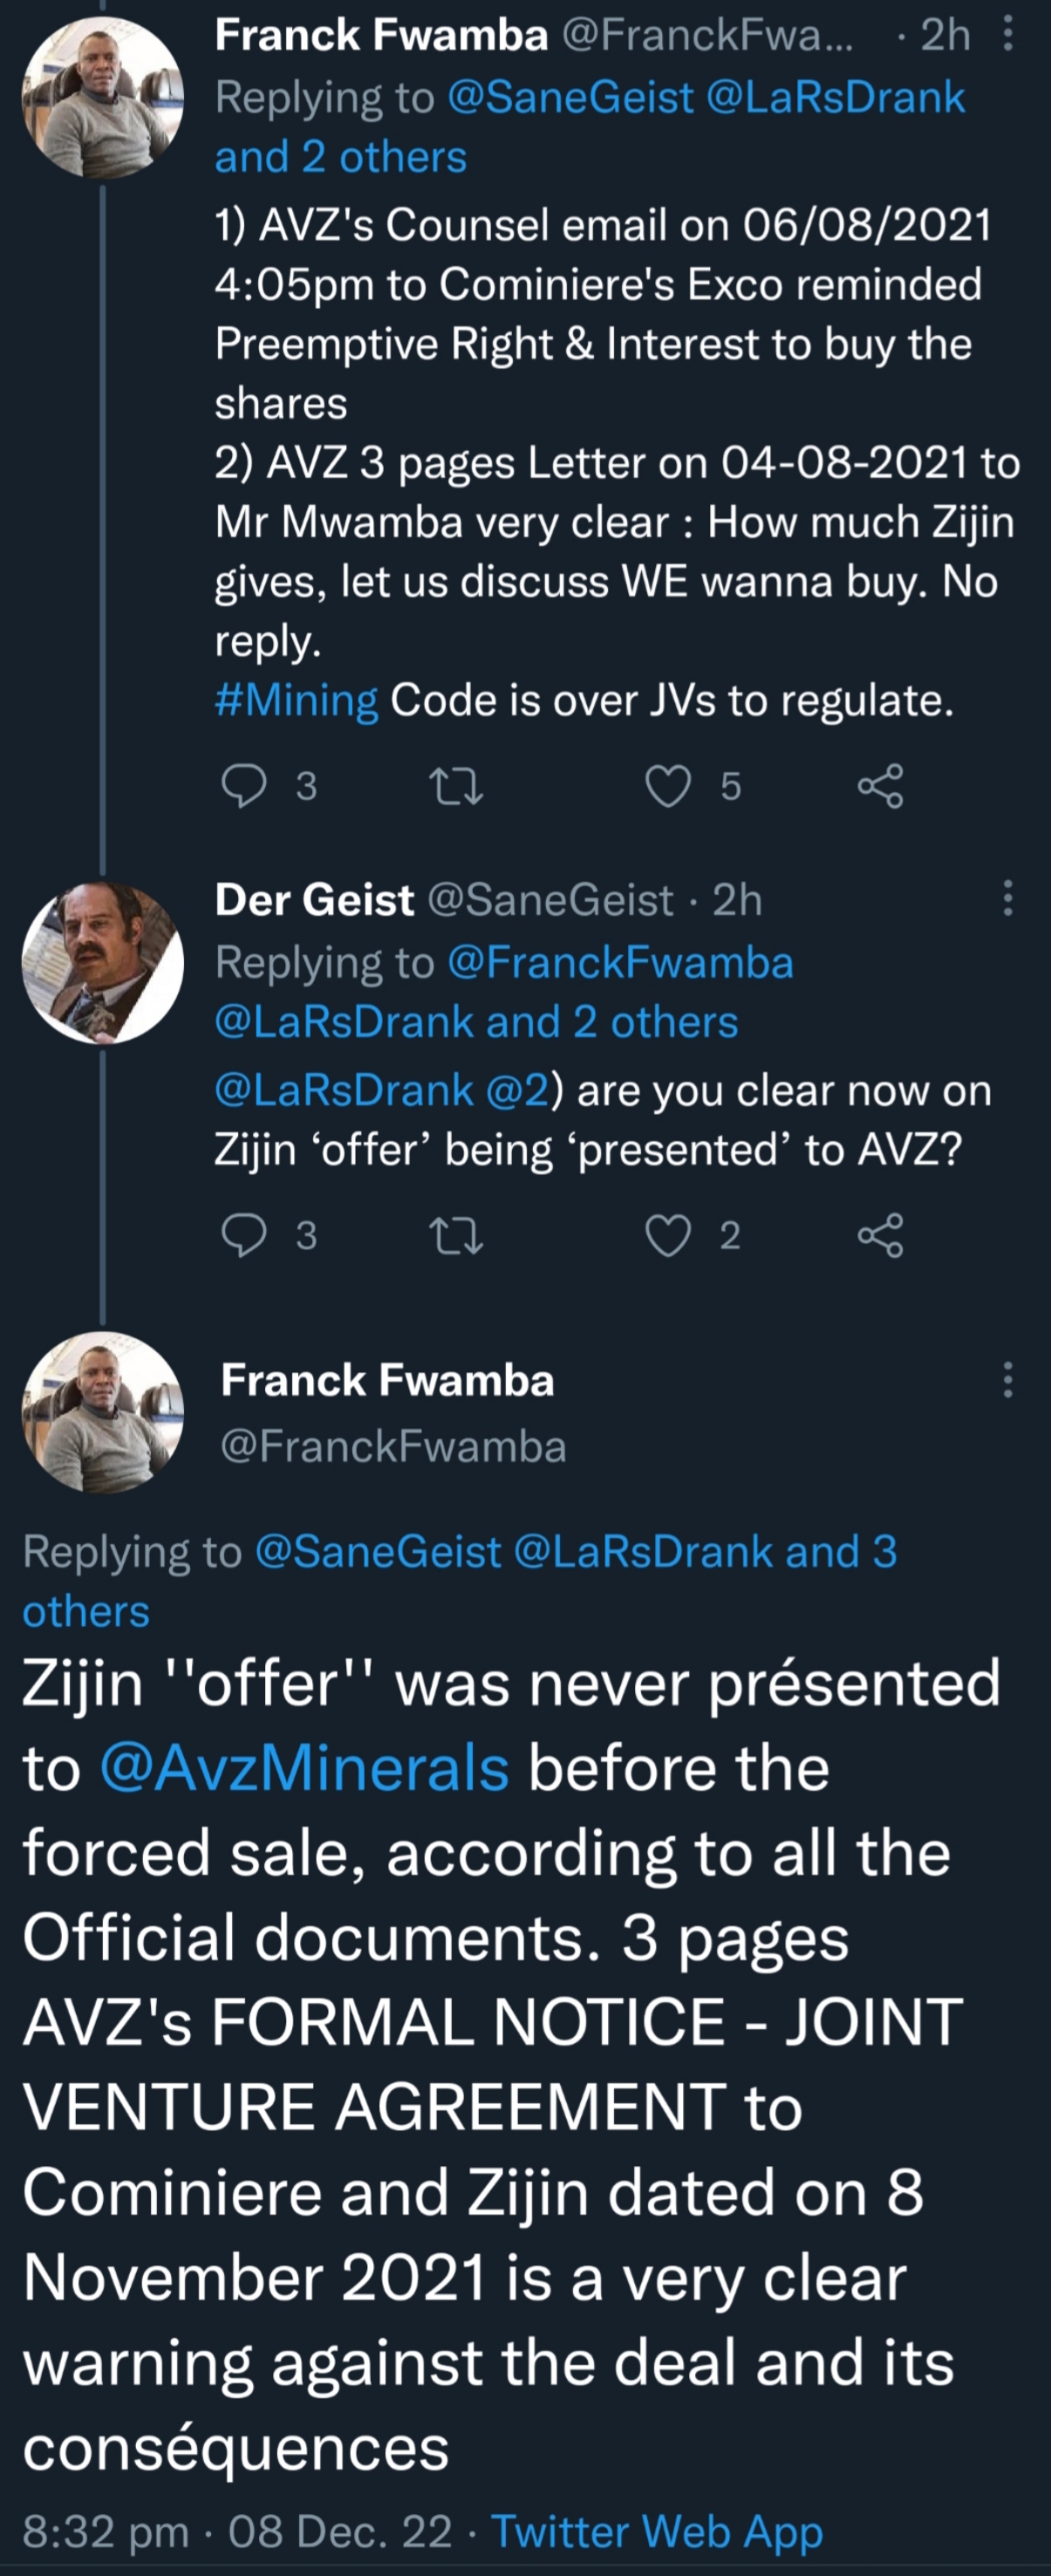Reply to Franck Fwamba's first tweet

(x=244, y=786)
